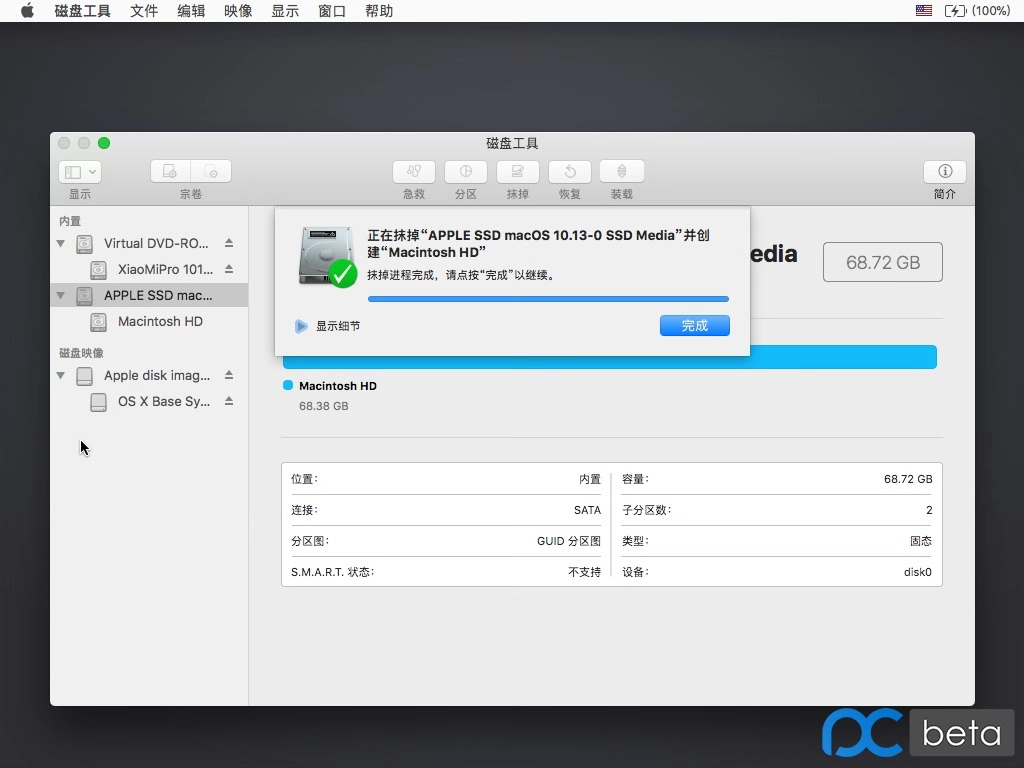The height and width of the screenshot is (768, 1024).
Task: Click the disk0 device value
Action: click(918, 572)
